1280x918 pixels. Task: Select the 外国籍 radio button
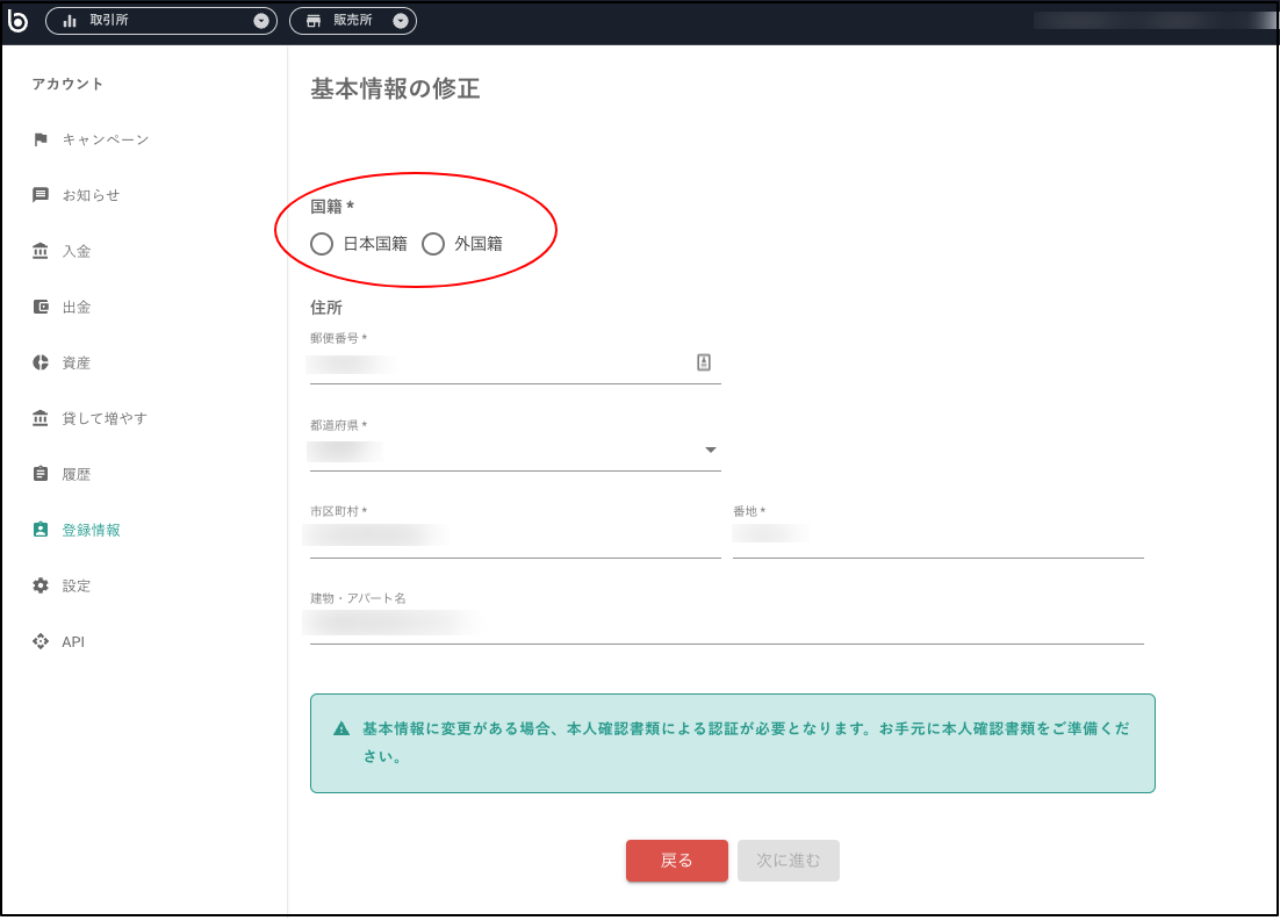tap(432, 244)
